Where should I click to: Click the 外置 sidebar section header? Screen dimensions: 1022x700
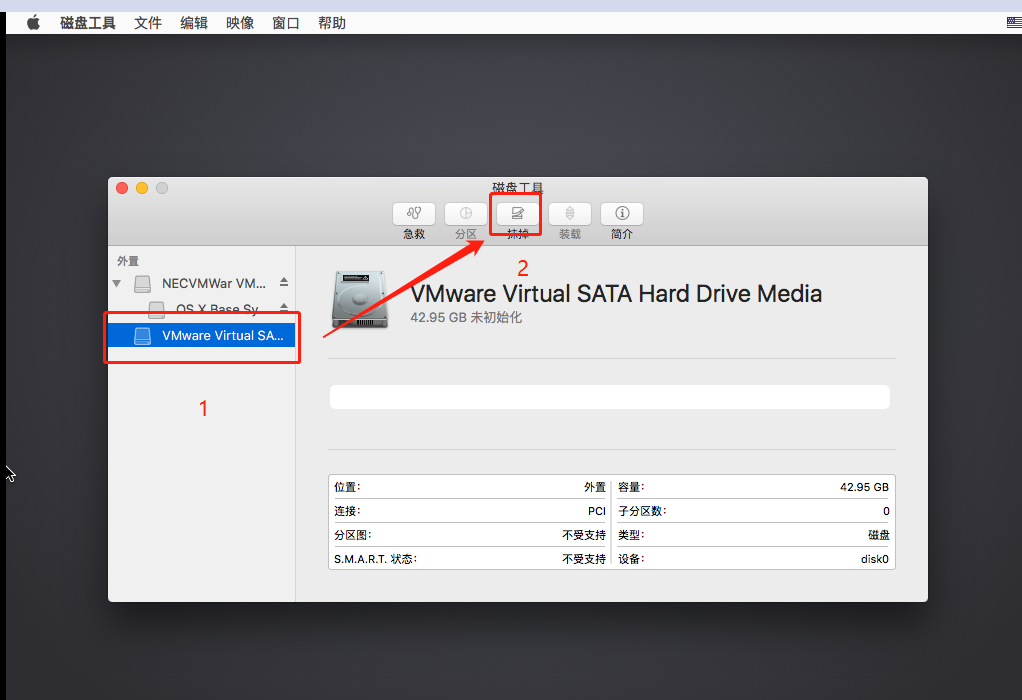[x=128, y=261]
